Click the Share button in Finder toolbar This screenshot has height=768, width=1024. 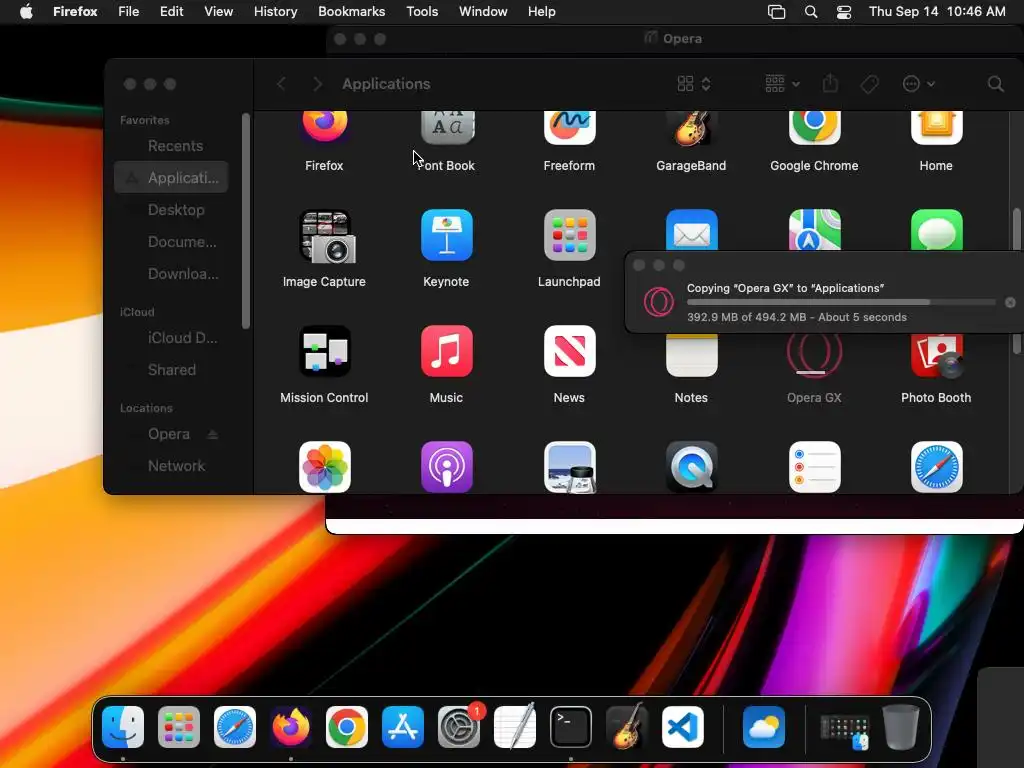(x=830, y=83)
